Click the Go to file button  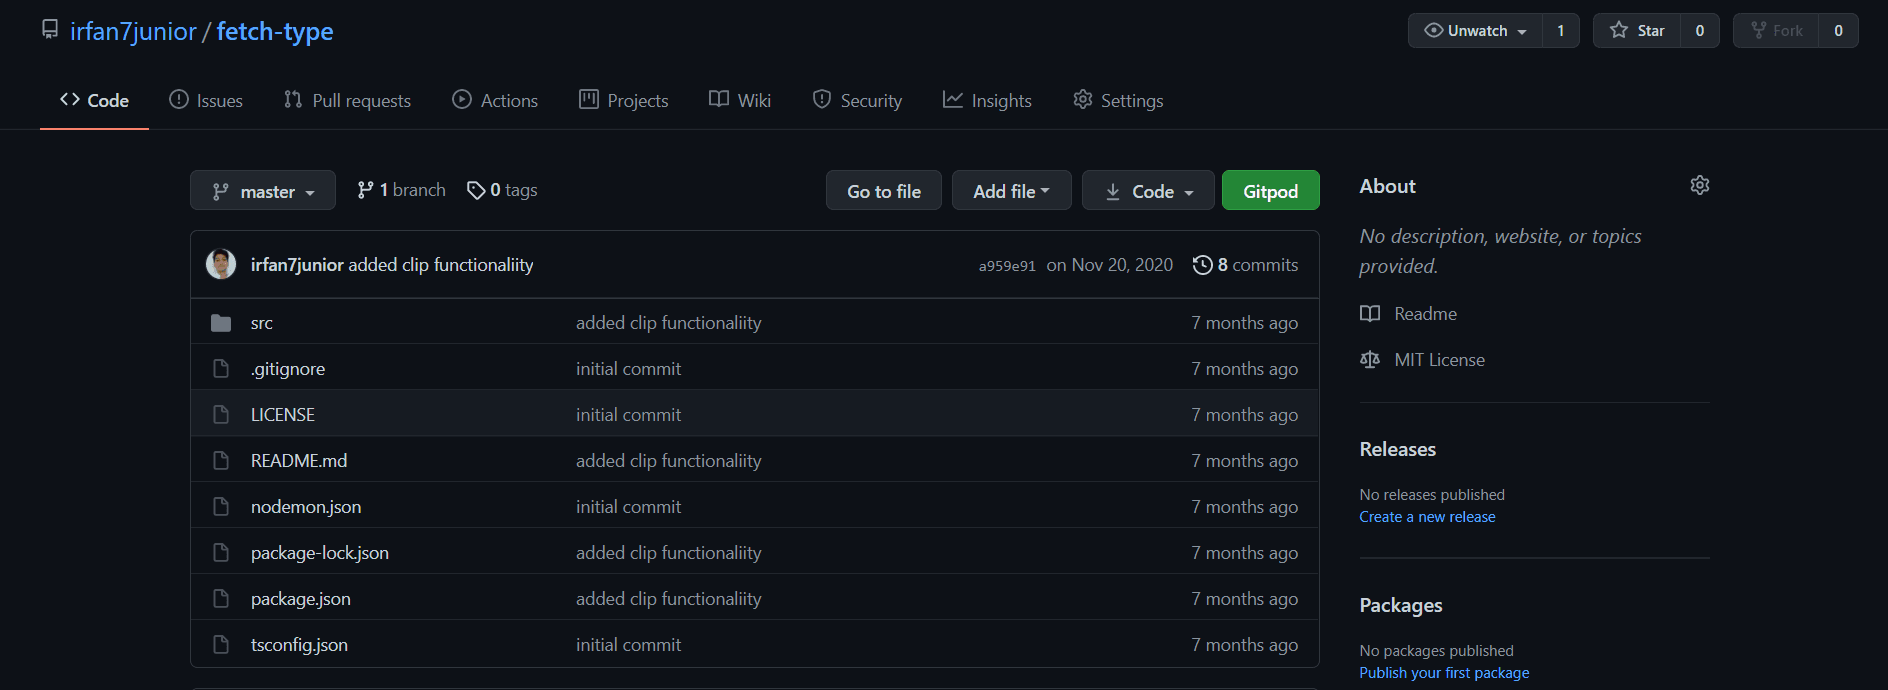884,191
